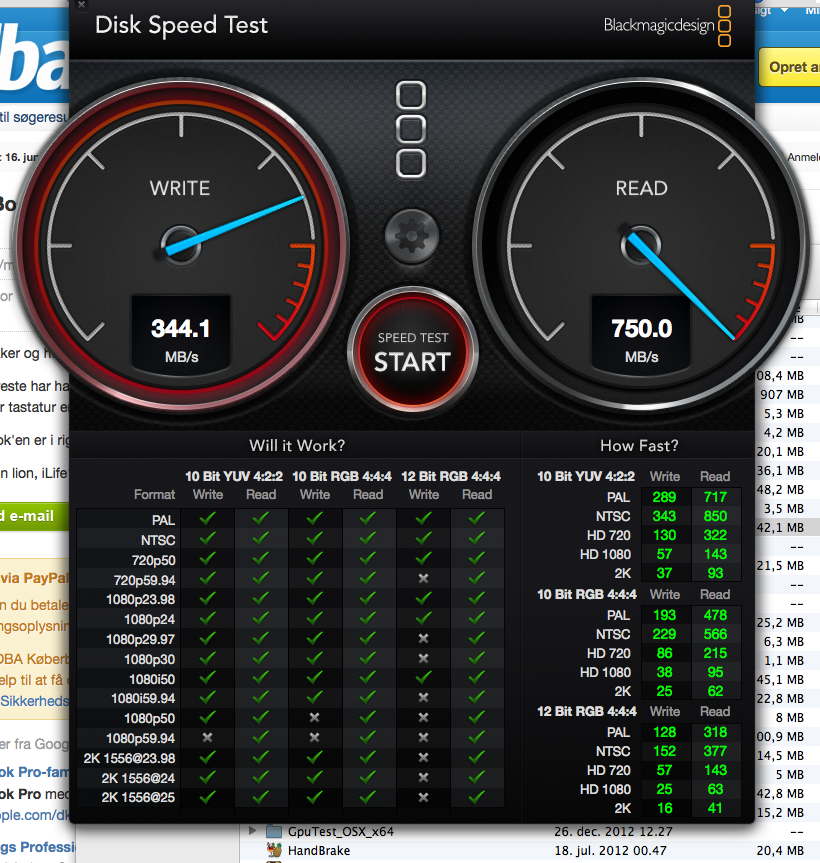Click the 720p59.94 format row label
Screen dimensions: 820x863
[144, 580]
